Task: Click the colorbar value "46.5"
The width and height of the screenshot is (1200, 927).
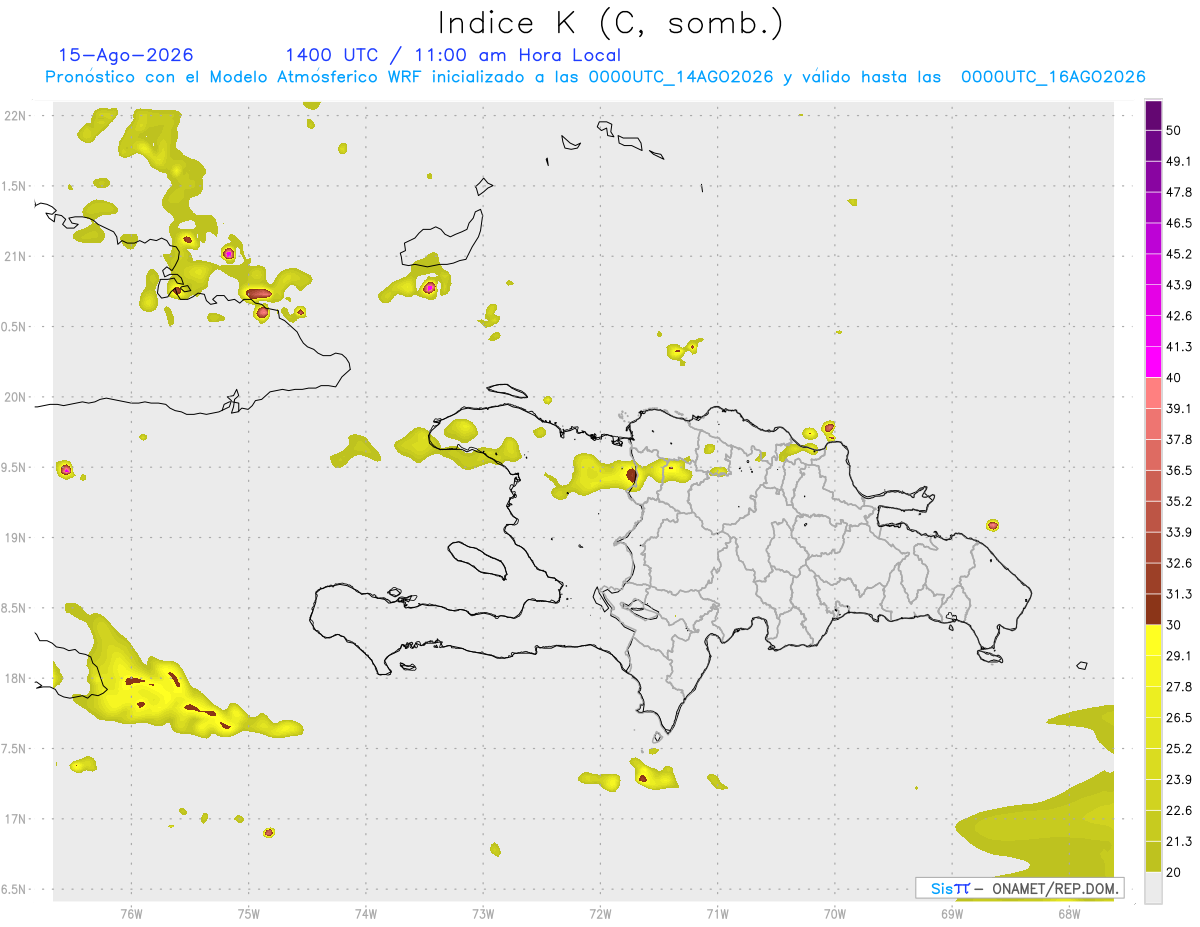Action: pos(1180,224)
